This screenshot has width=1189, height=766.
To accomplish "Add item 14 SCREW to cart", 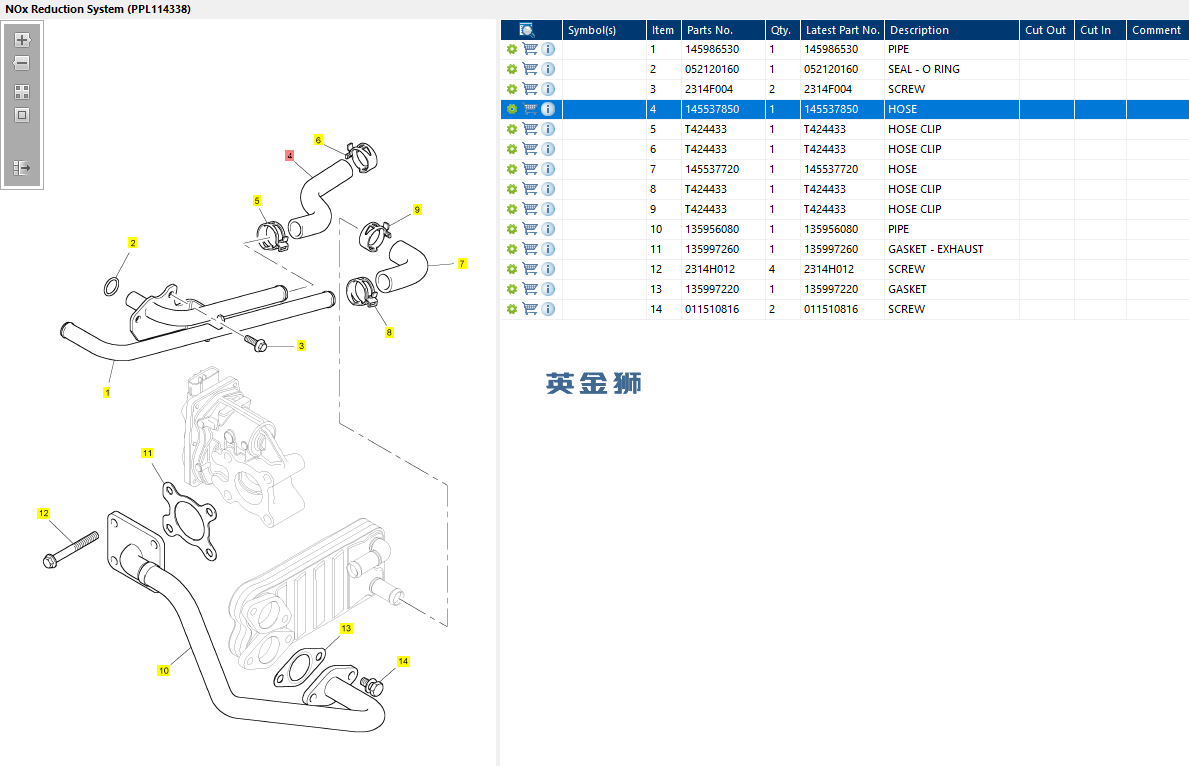I will tap(530, 309).
